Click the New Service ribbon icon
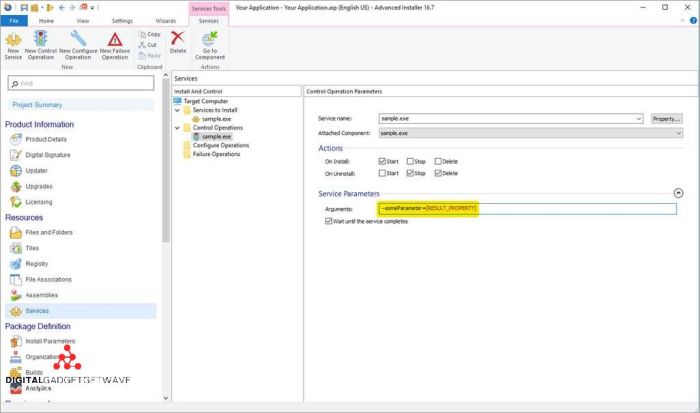Screen dimensions: 700x413 pyautogui.click(x=13, y=45)
